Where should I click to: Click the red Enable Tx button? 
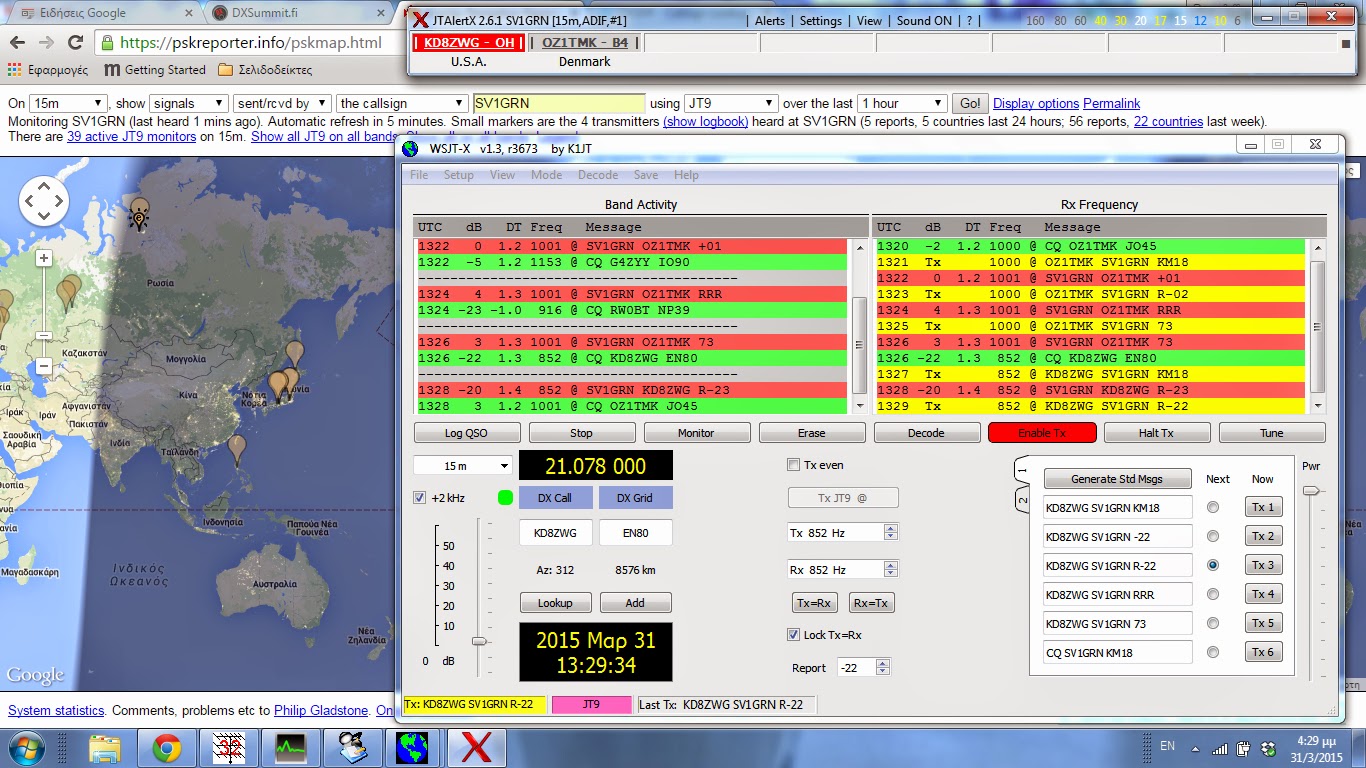point(1042,432)
